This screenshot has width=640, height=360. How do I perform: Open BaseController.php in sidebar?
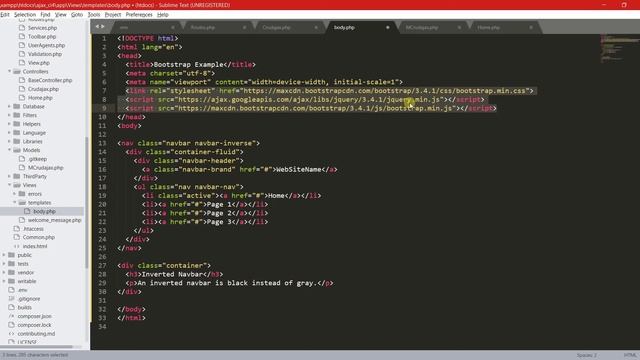pyautogui.click(x=50, y=80)
